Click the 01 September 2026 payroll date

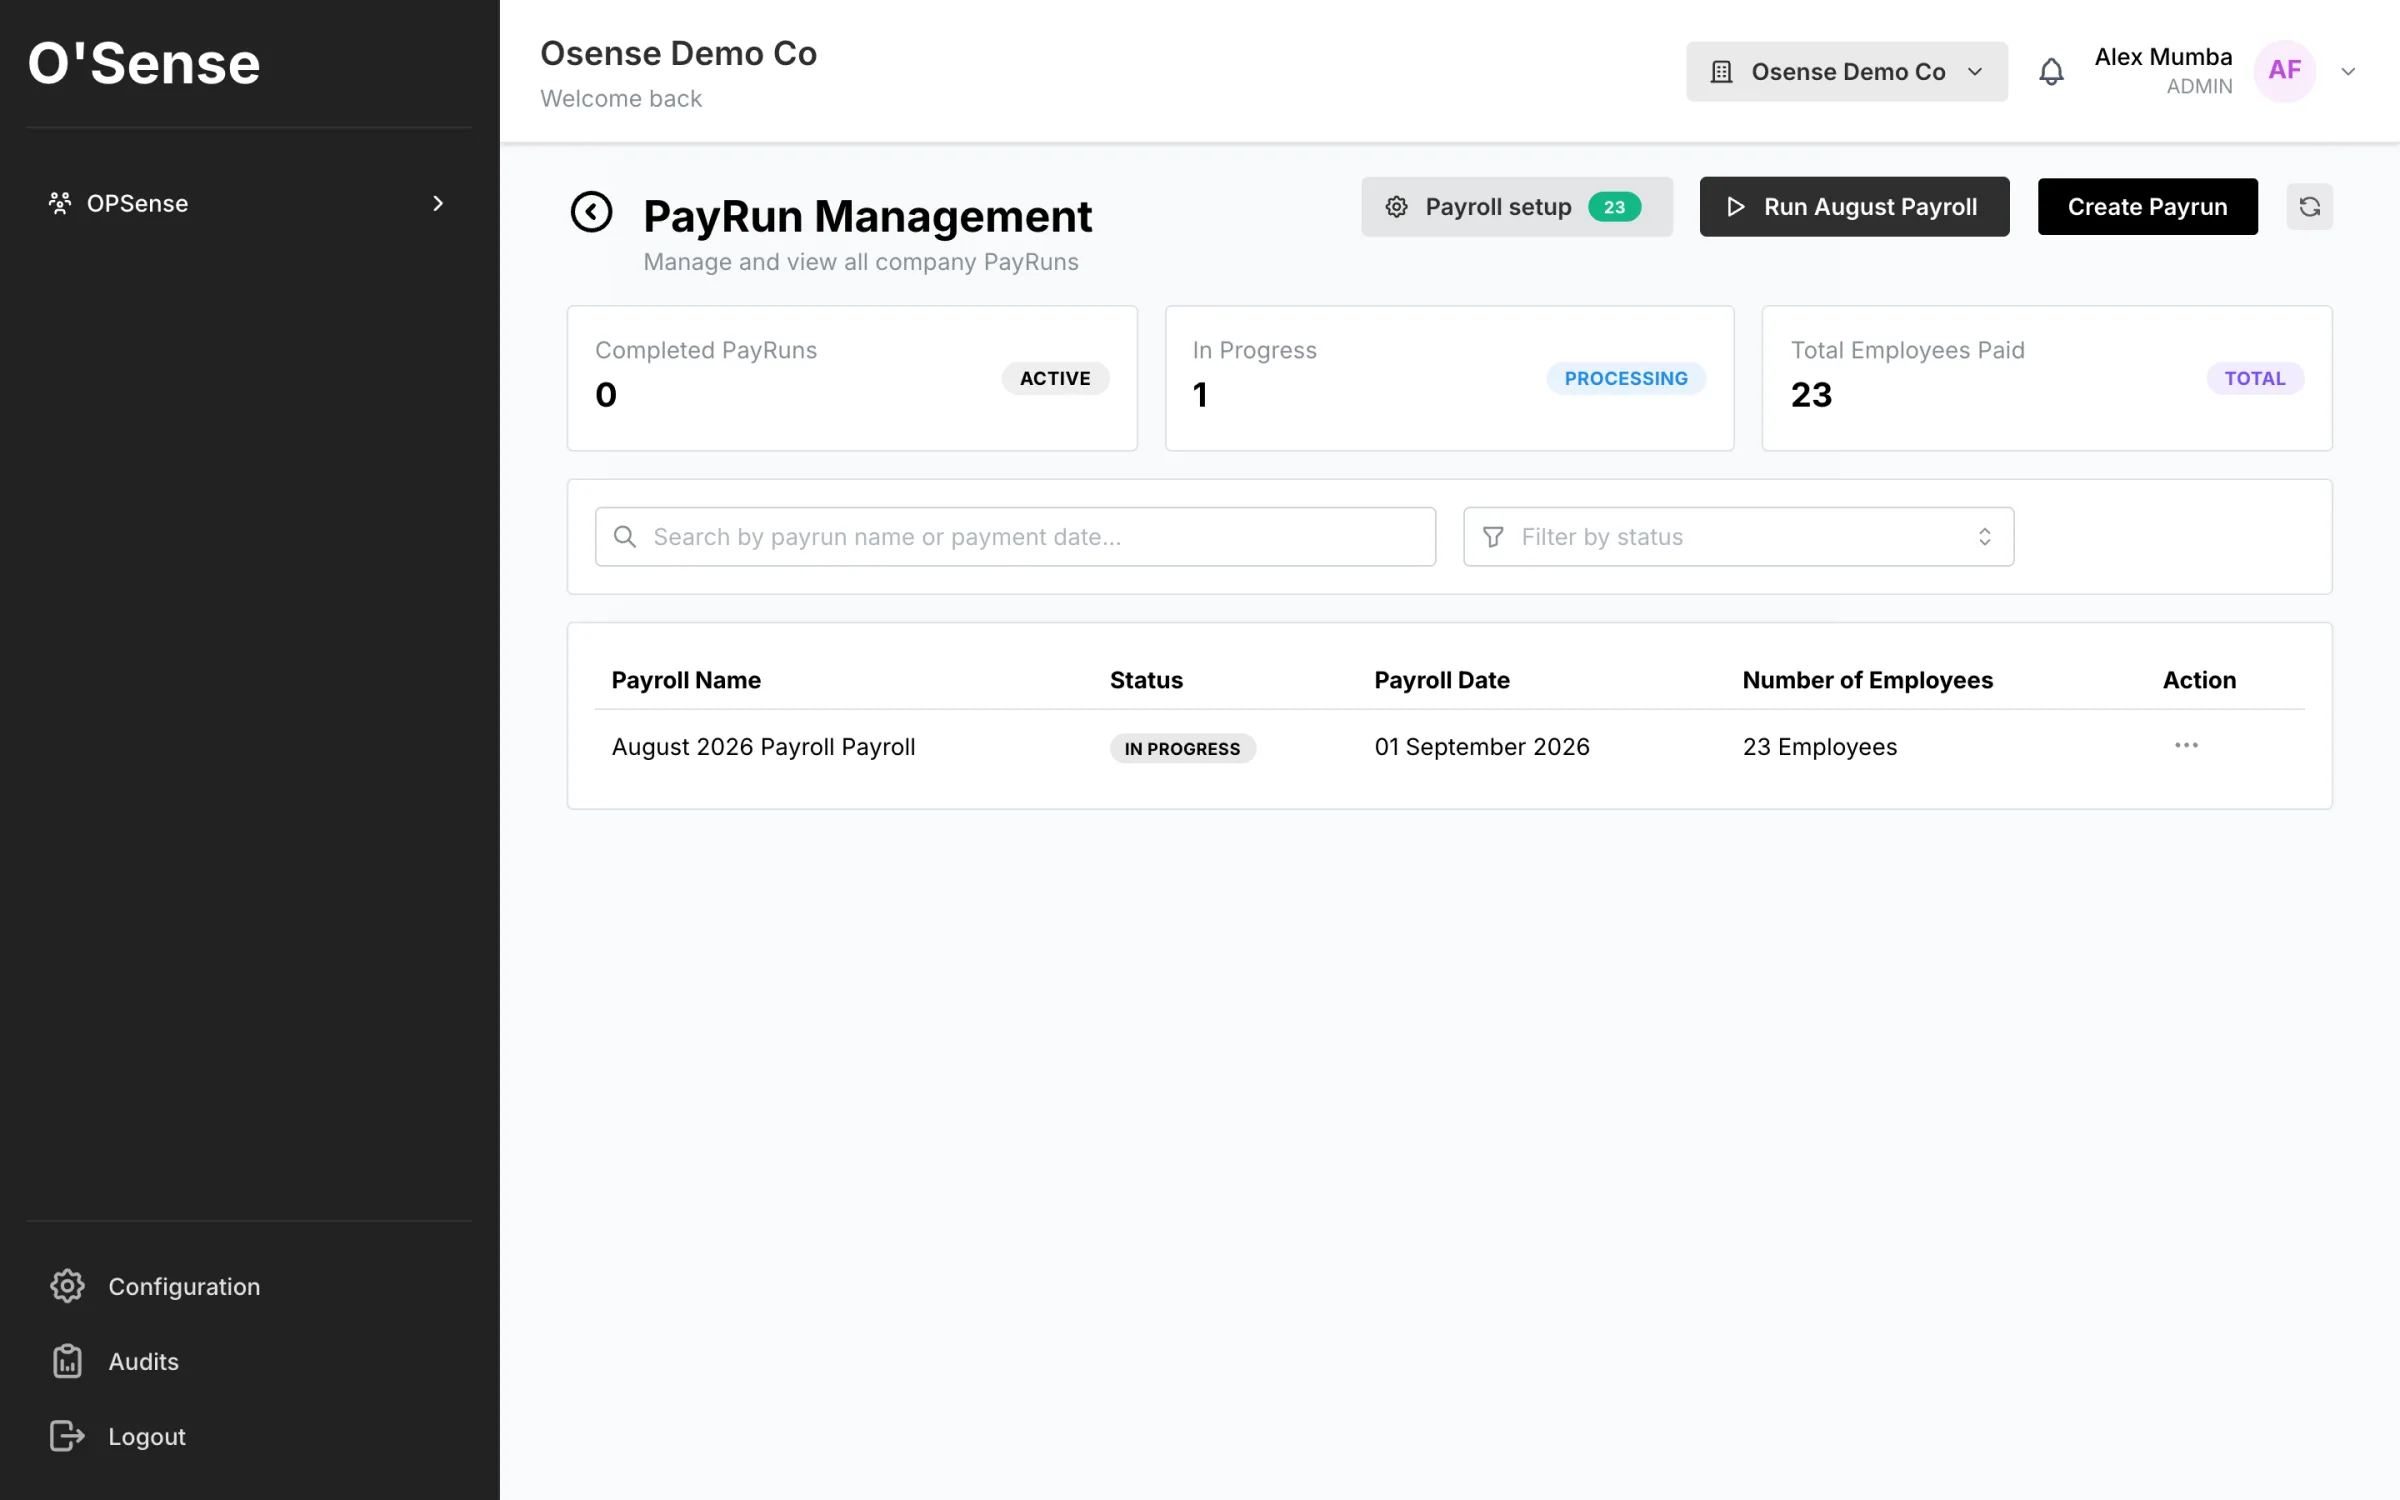click(x=1481, y=747)
